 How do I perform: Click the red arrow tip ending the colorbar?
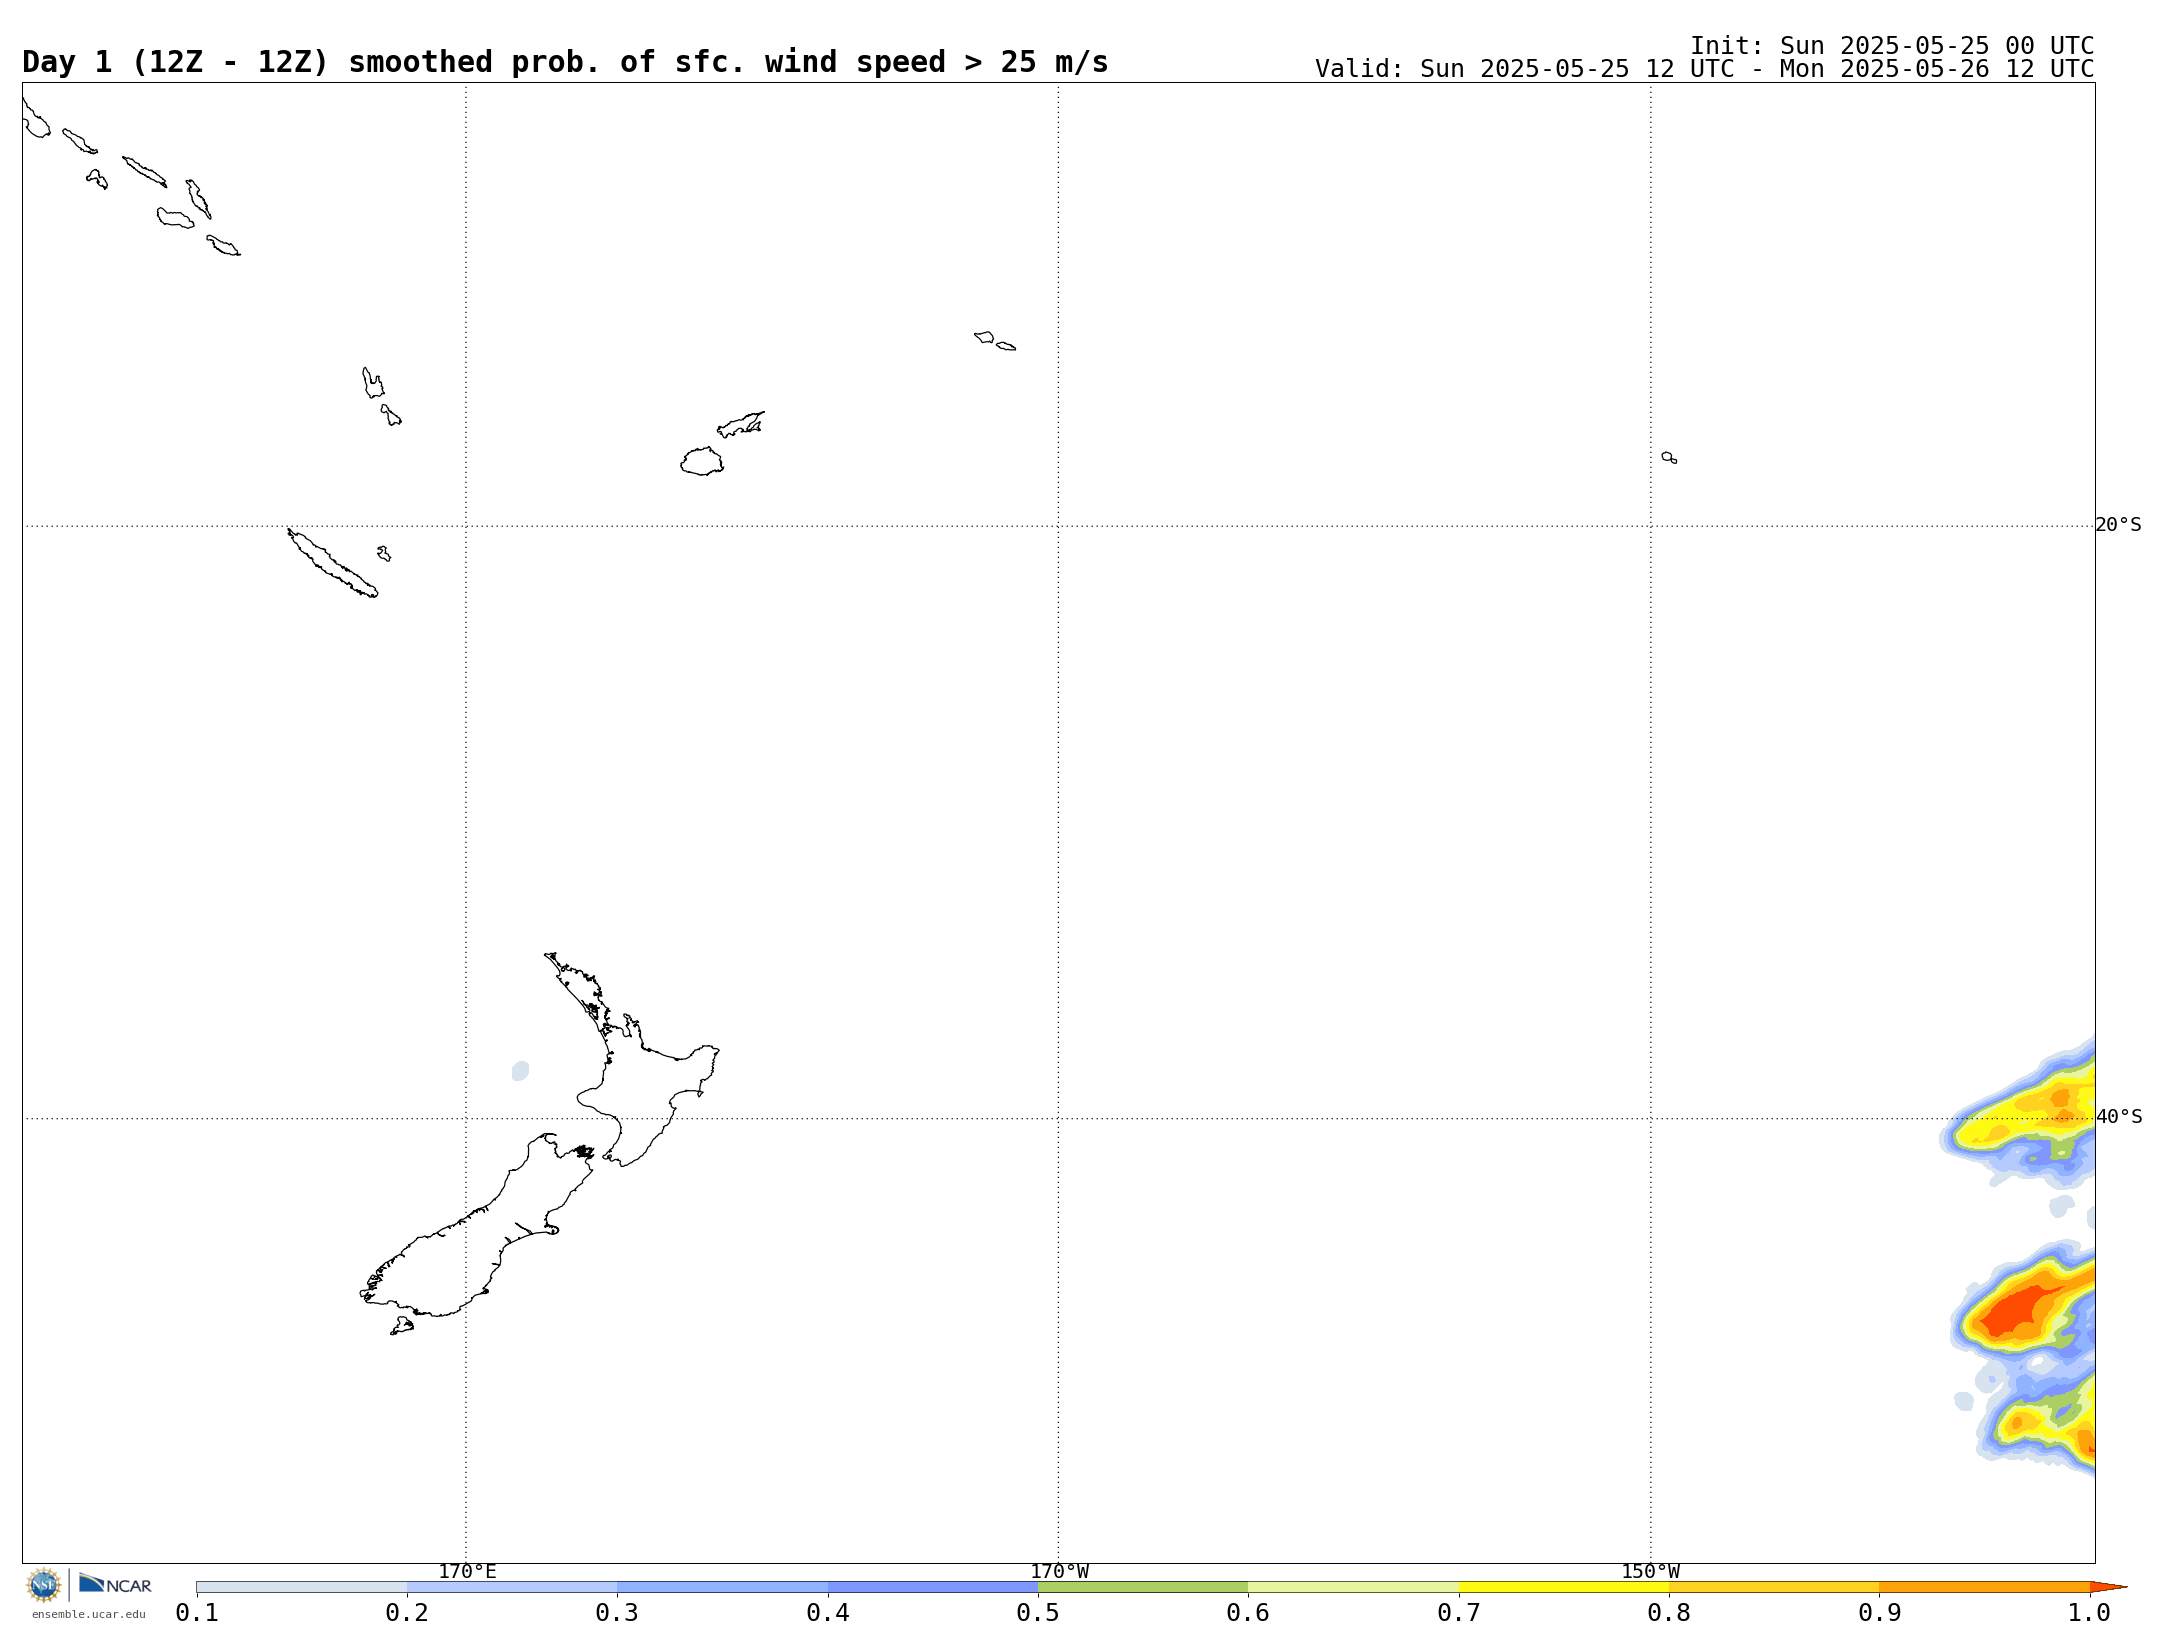pyautogui.click(x=2108, y=1587)
